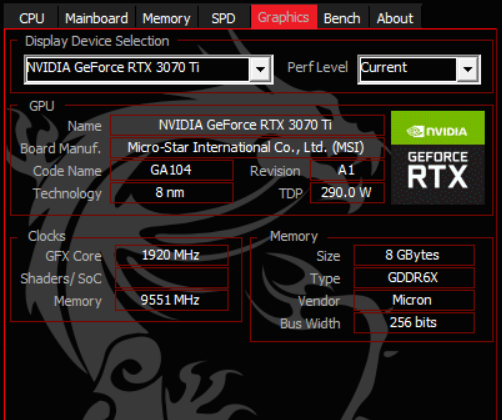This screenshot has width=502, height=420.
Task: Click the Technology label
Action: [x=67, y=194]
